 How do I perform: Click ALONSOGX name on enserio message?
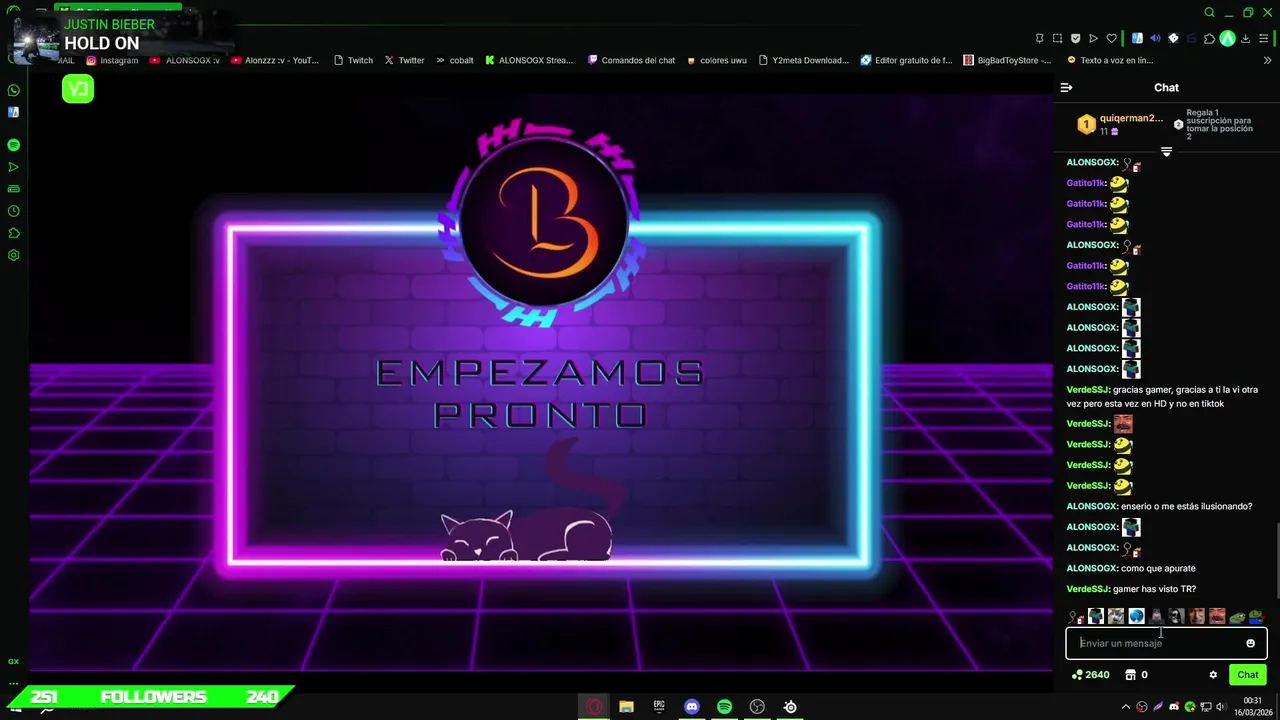point(1092,507)
